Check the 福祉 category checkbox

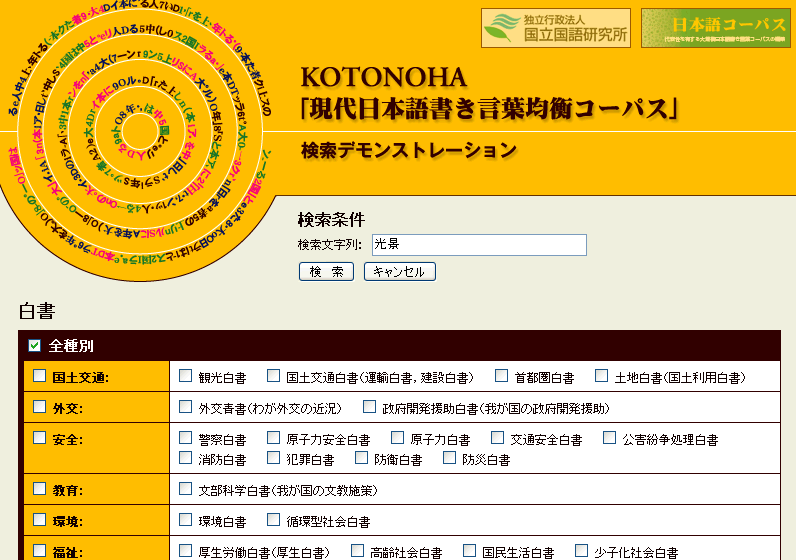(x=40, y=550)
